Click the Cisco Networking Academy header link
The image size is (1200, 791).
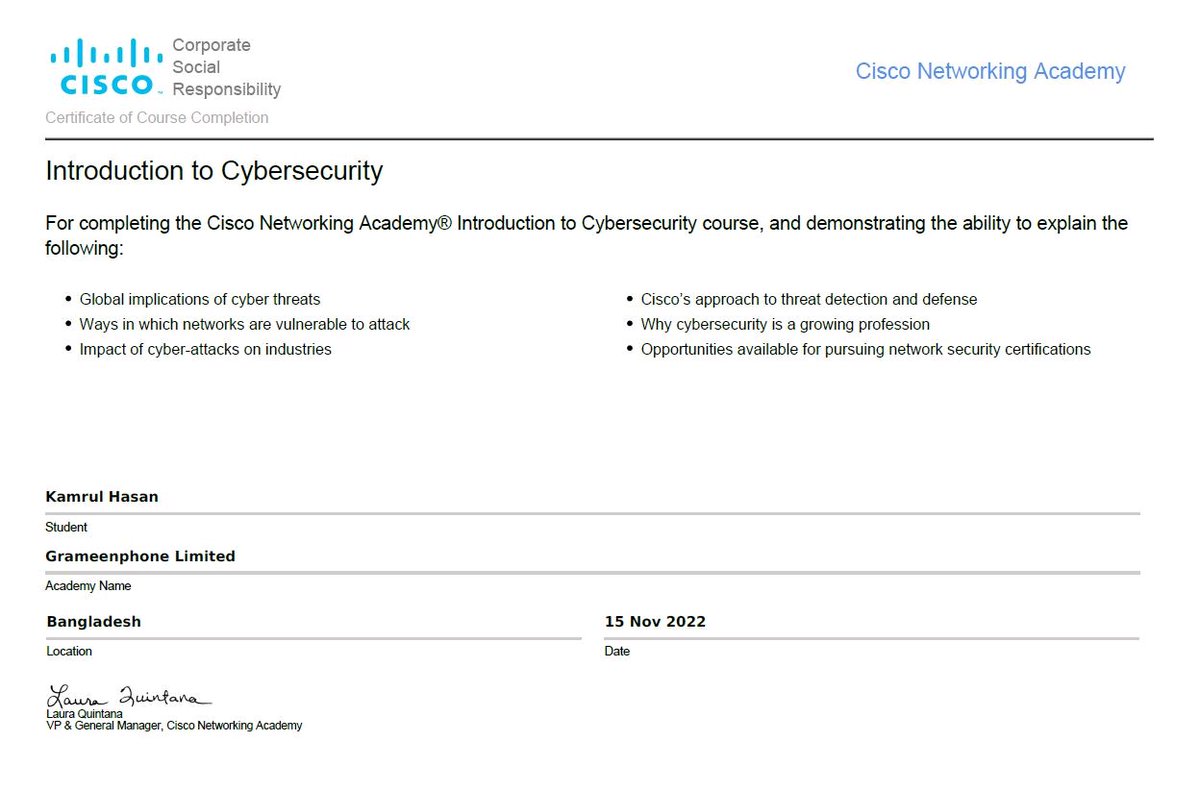(990, 72)
